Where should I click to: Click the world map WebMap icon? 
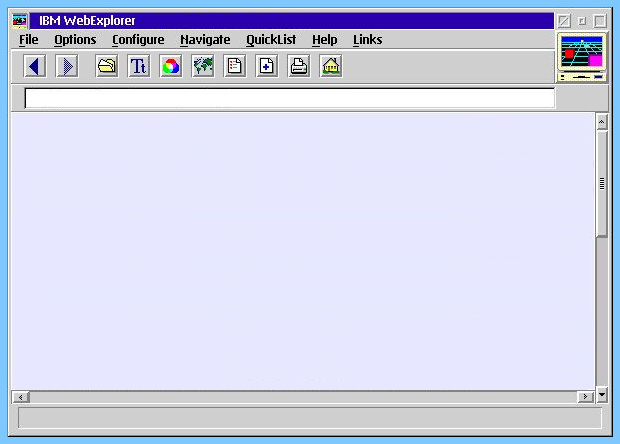(x=203, y=66)
